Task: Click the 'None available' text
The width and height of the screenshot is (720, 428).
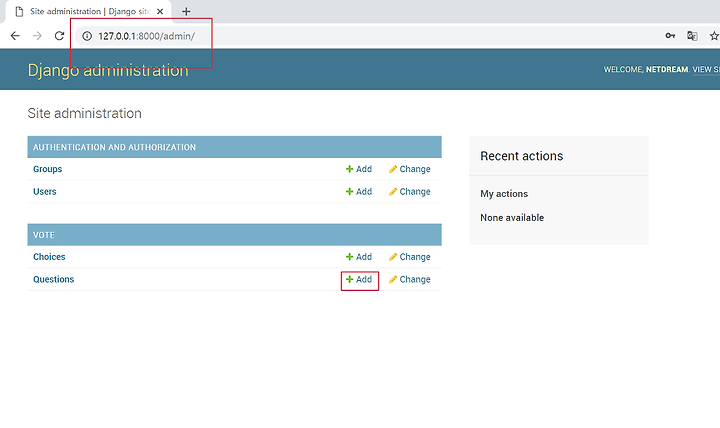Action: [x=512, y=218]
